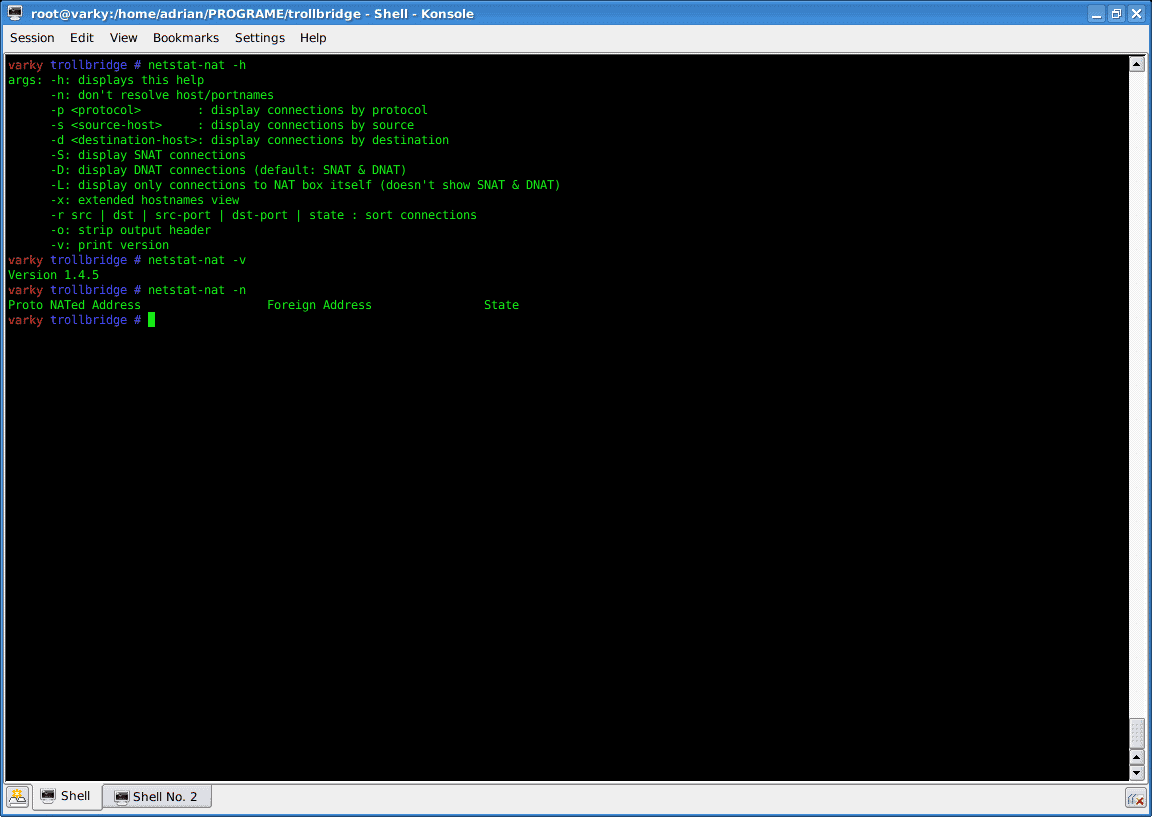1152x817 pixels.
Task: Click the terminal monitor icon on Shell tab
Action: point(48,796)
